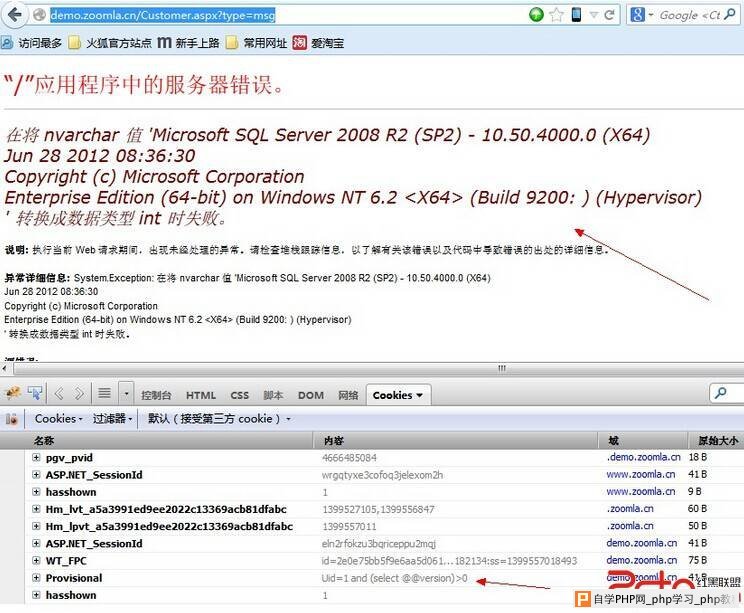
Task: Expand the WT_FPC cookie row
Action: tap(36, 560)
